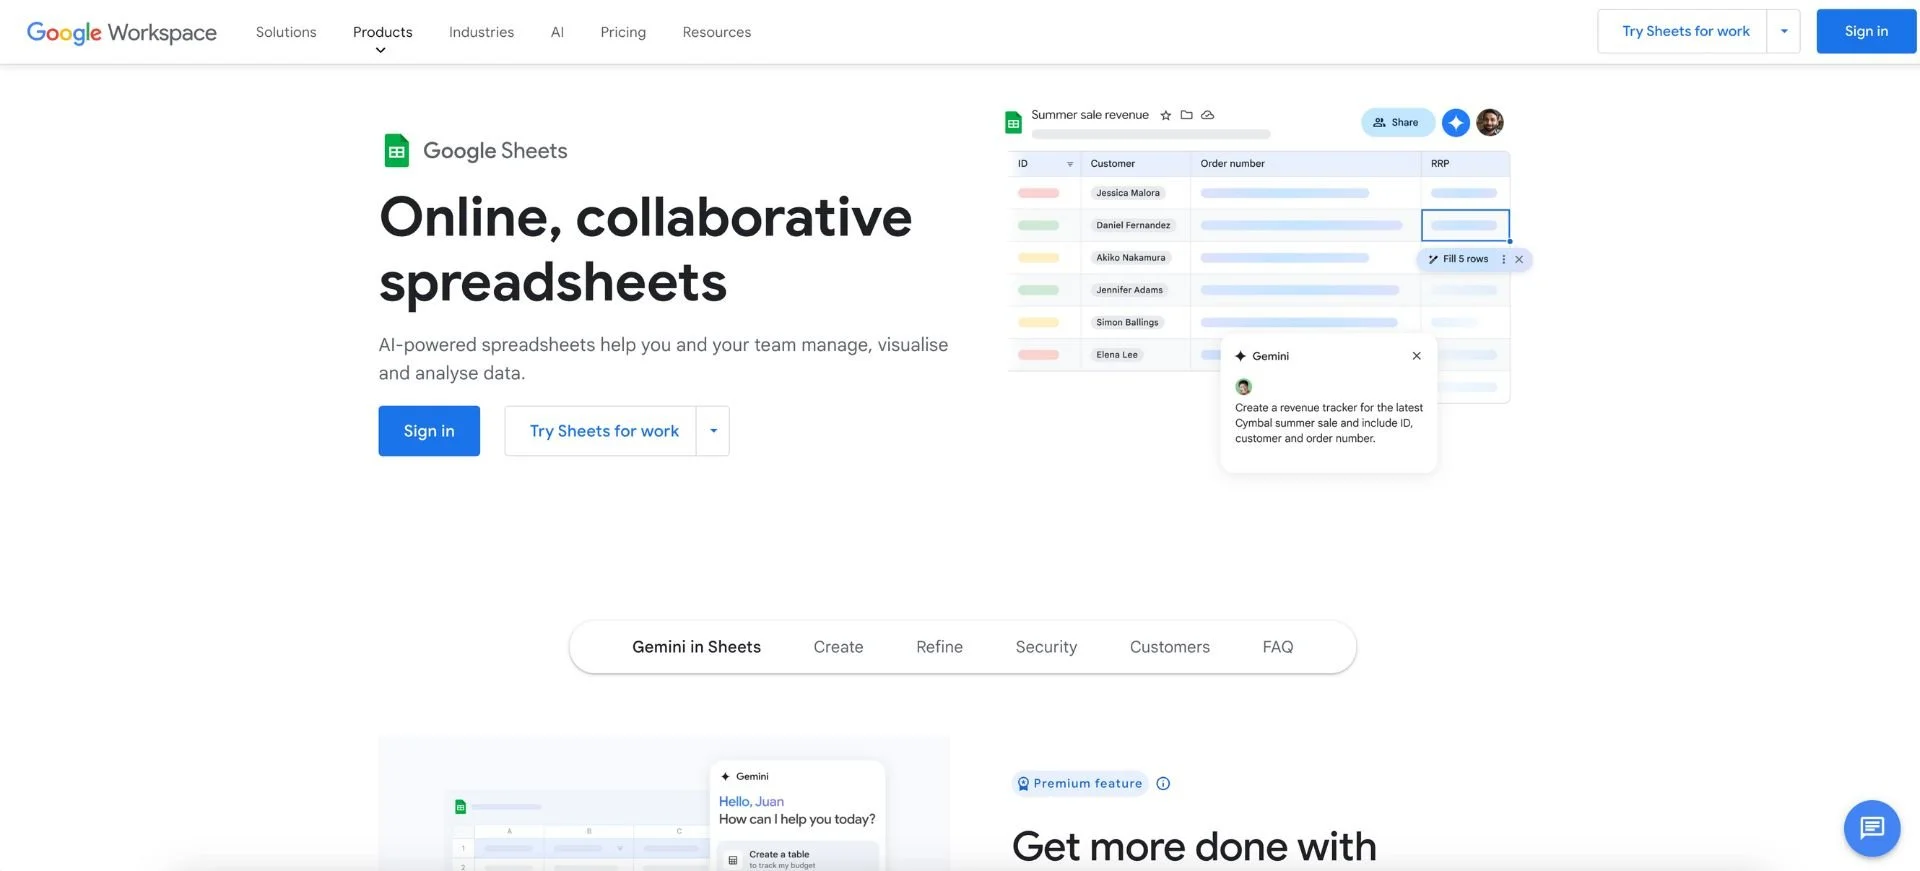Click the Customer column header

click(1135, 164)
